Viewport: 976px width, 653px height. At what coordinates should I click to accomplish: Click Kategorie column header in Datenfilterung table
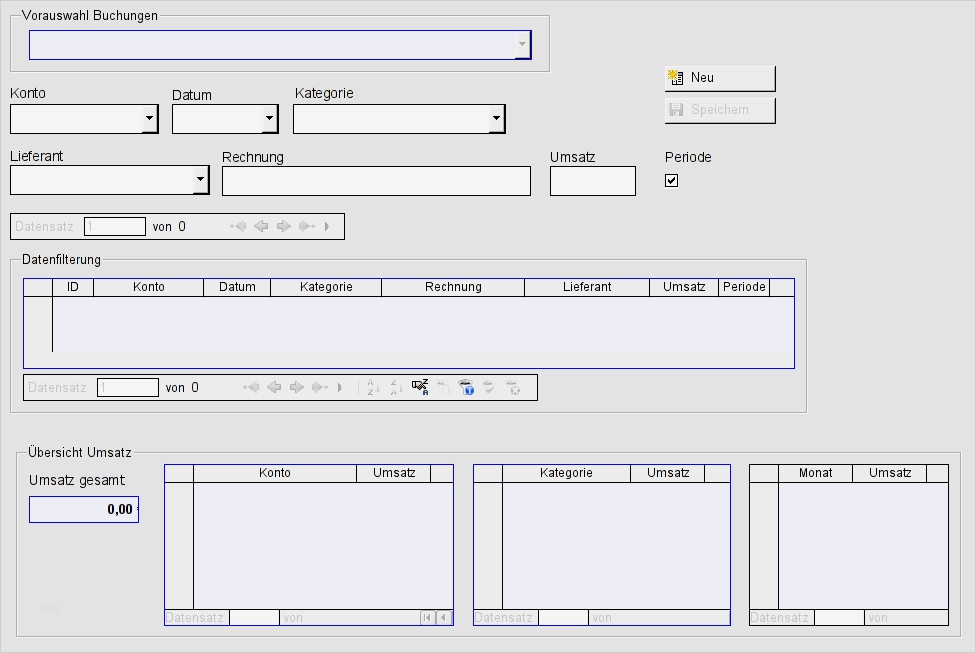tap(326, 287)
